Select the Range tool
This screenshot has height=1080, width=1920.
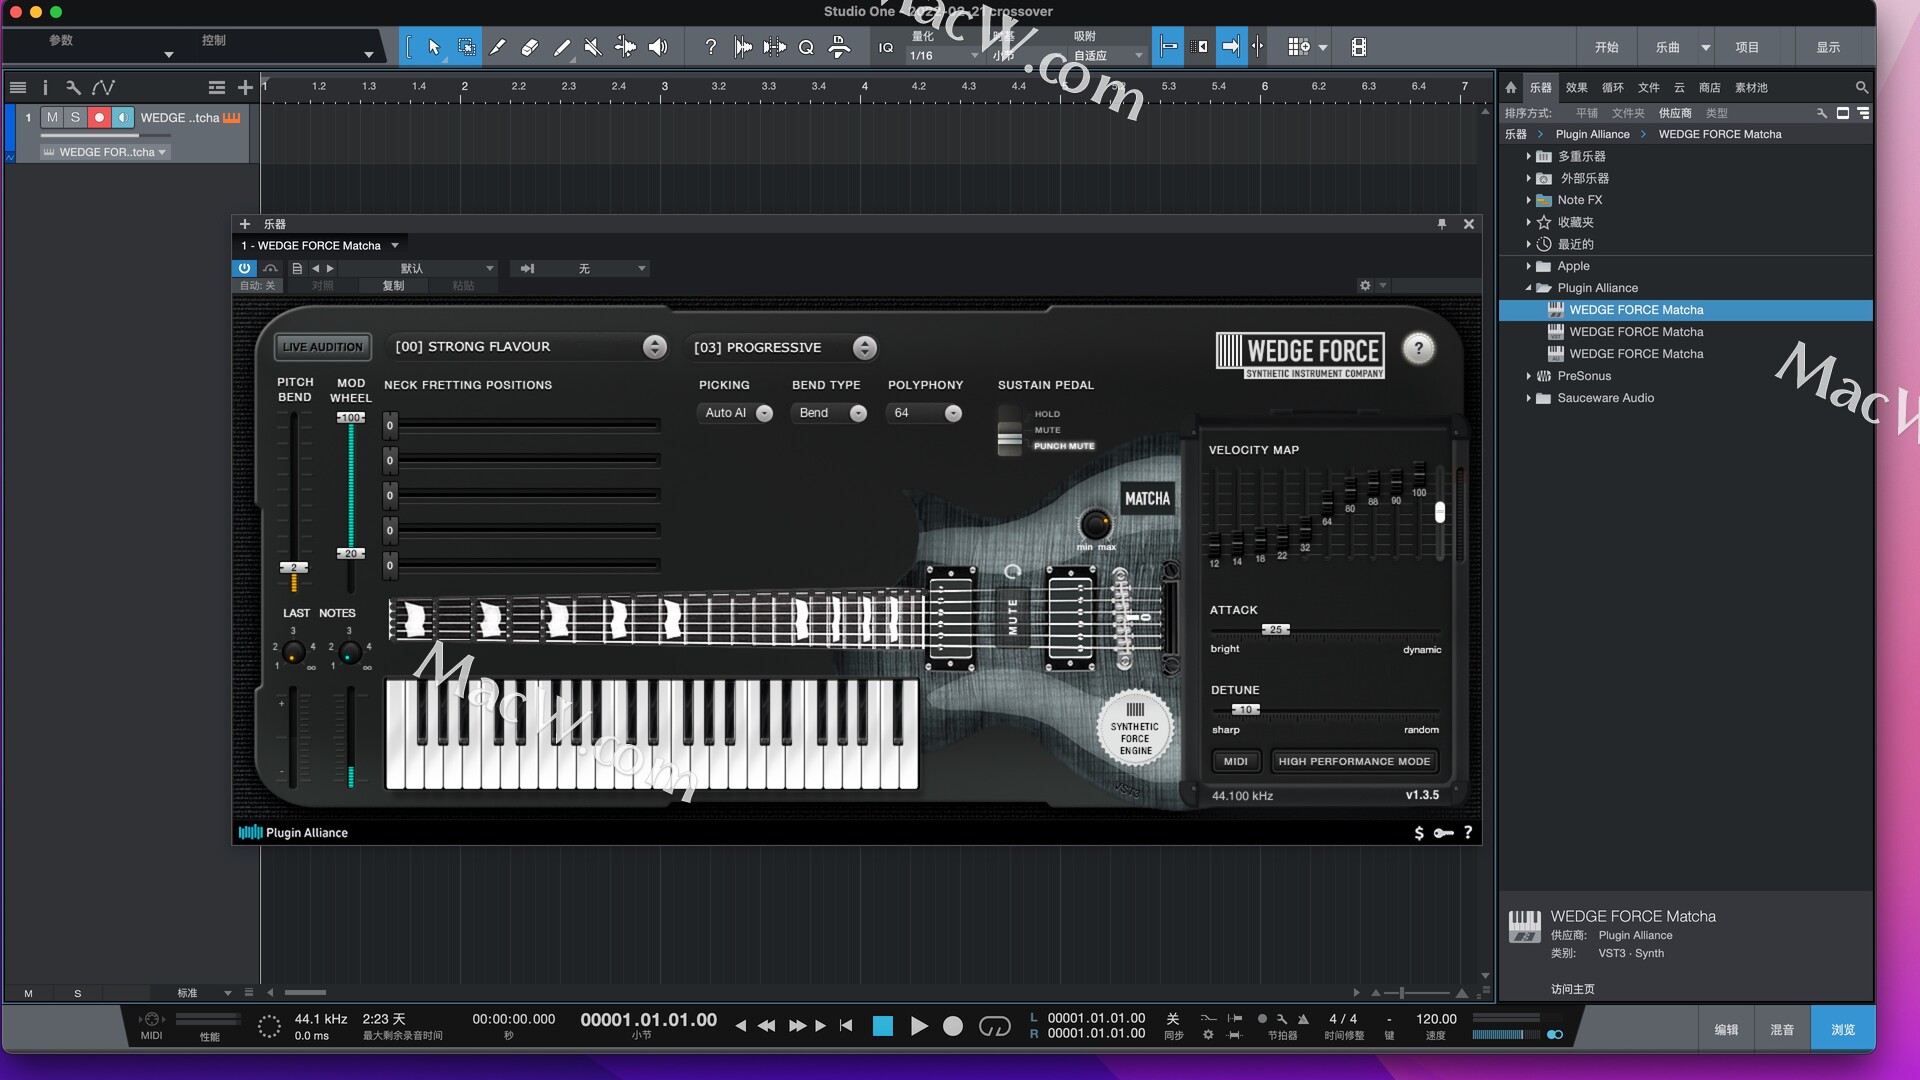[466, 47]
